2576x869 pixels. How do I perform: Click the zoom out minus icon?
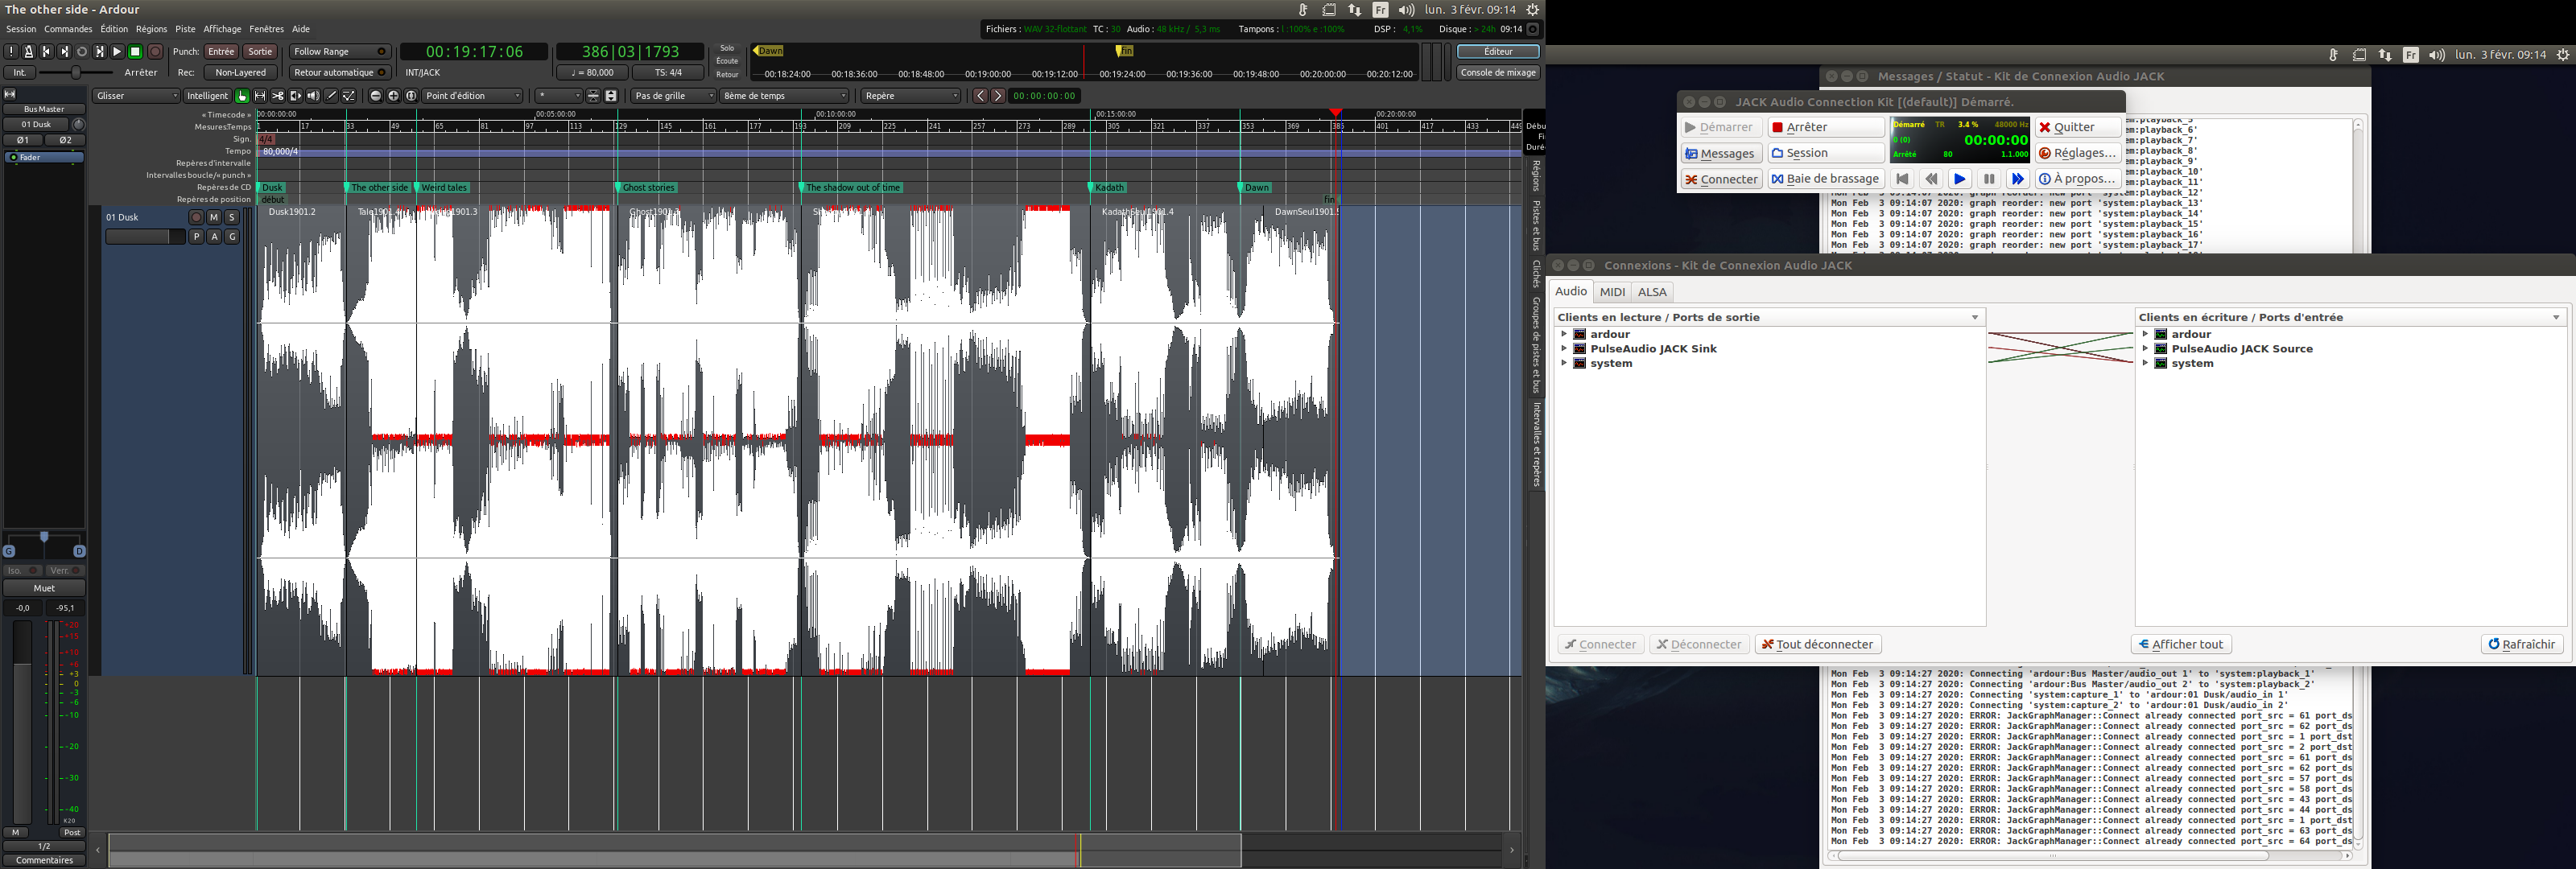pos(376,96)
